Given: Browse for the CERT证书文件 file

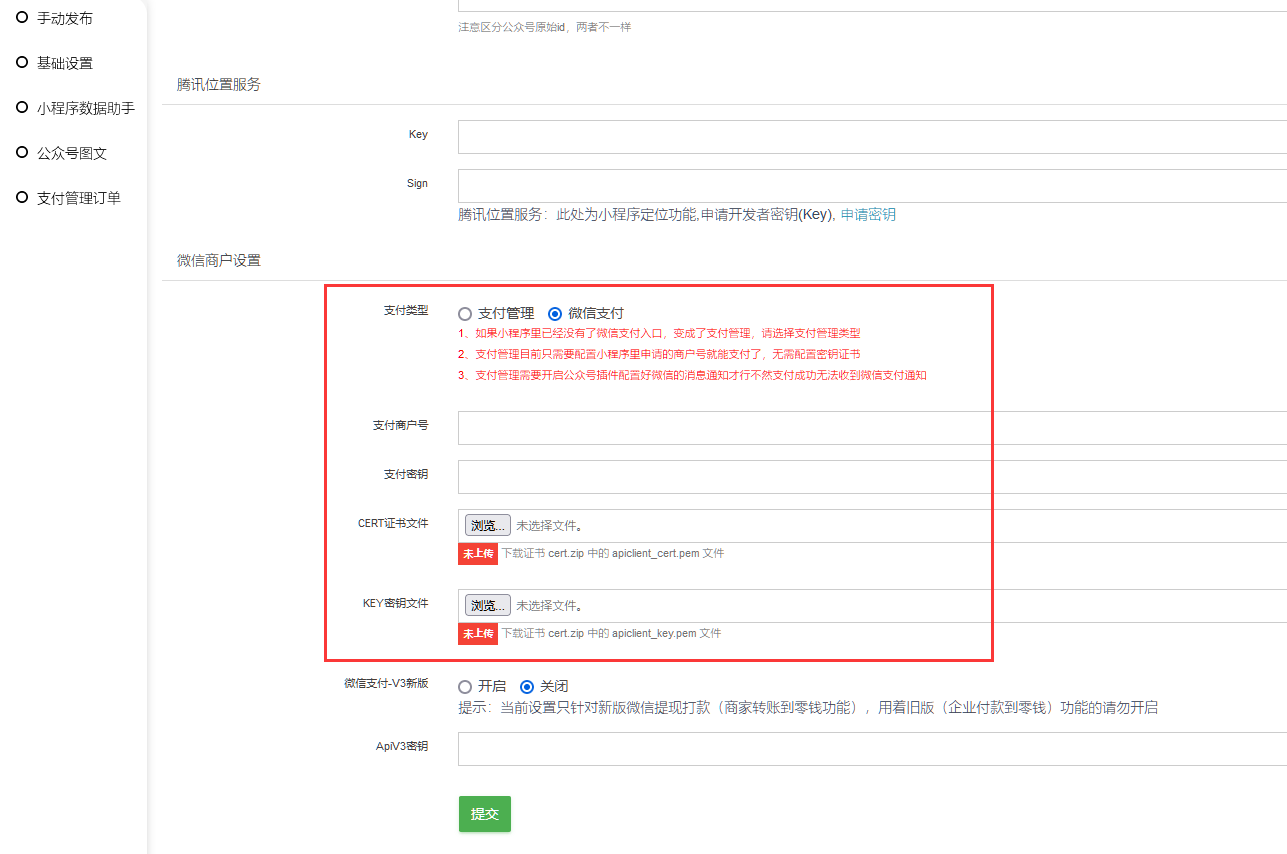Looking at the screenshot, I should (x=488, y=525).
